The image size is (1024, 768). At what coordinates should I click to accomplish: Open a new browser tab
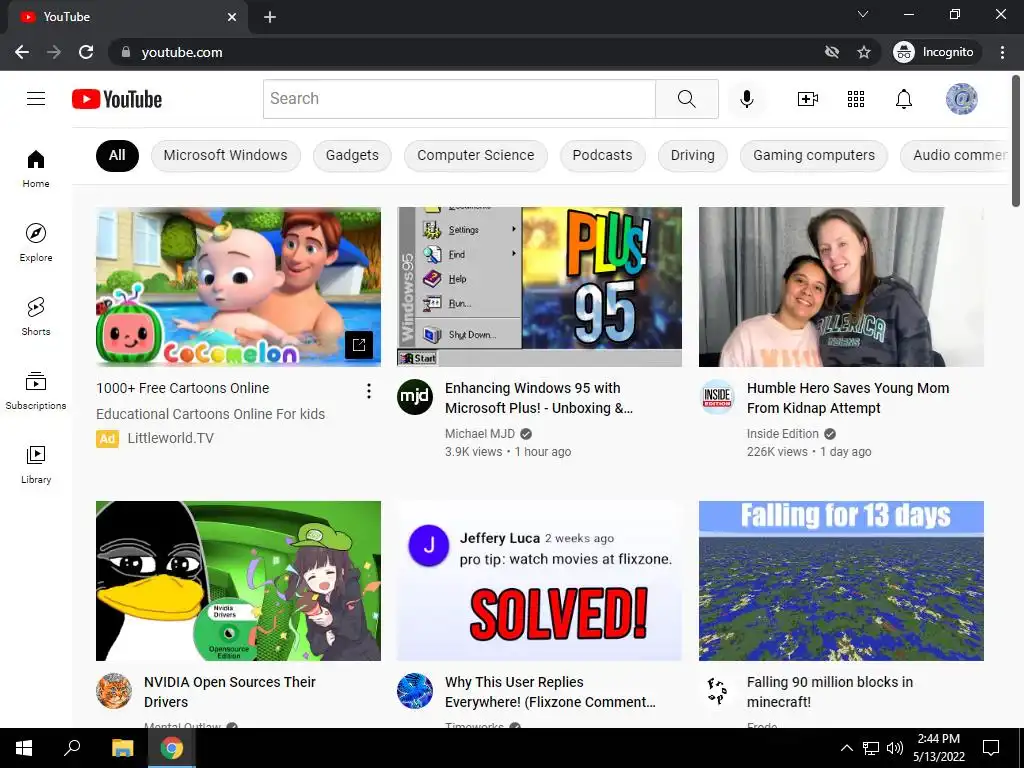click(270, 17)
